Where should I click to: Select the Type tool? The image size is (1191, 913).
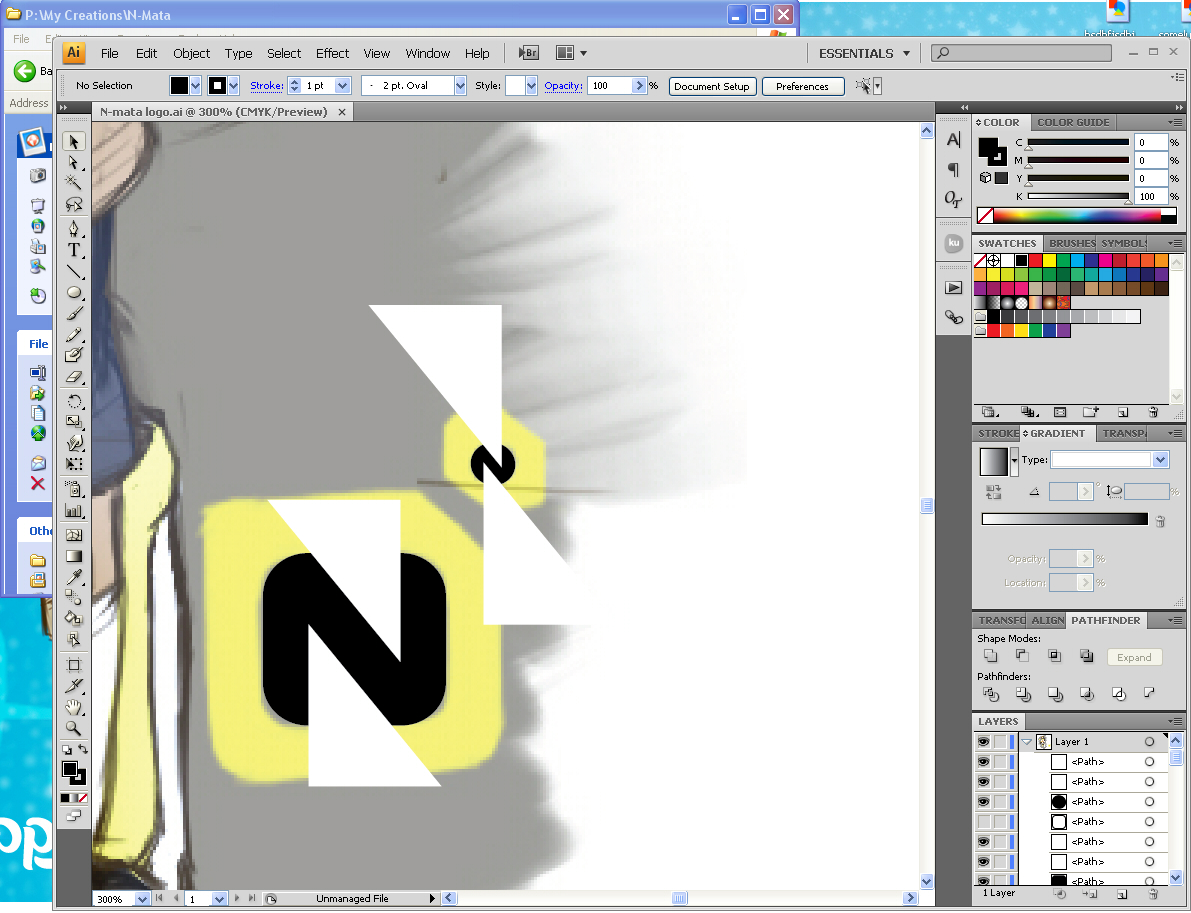(x=74, y=250)
